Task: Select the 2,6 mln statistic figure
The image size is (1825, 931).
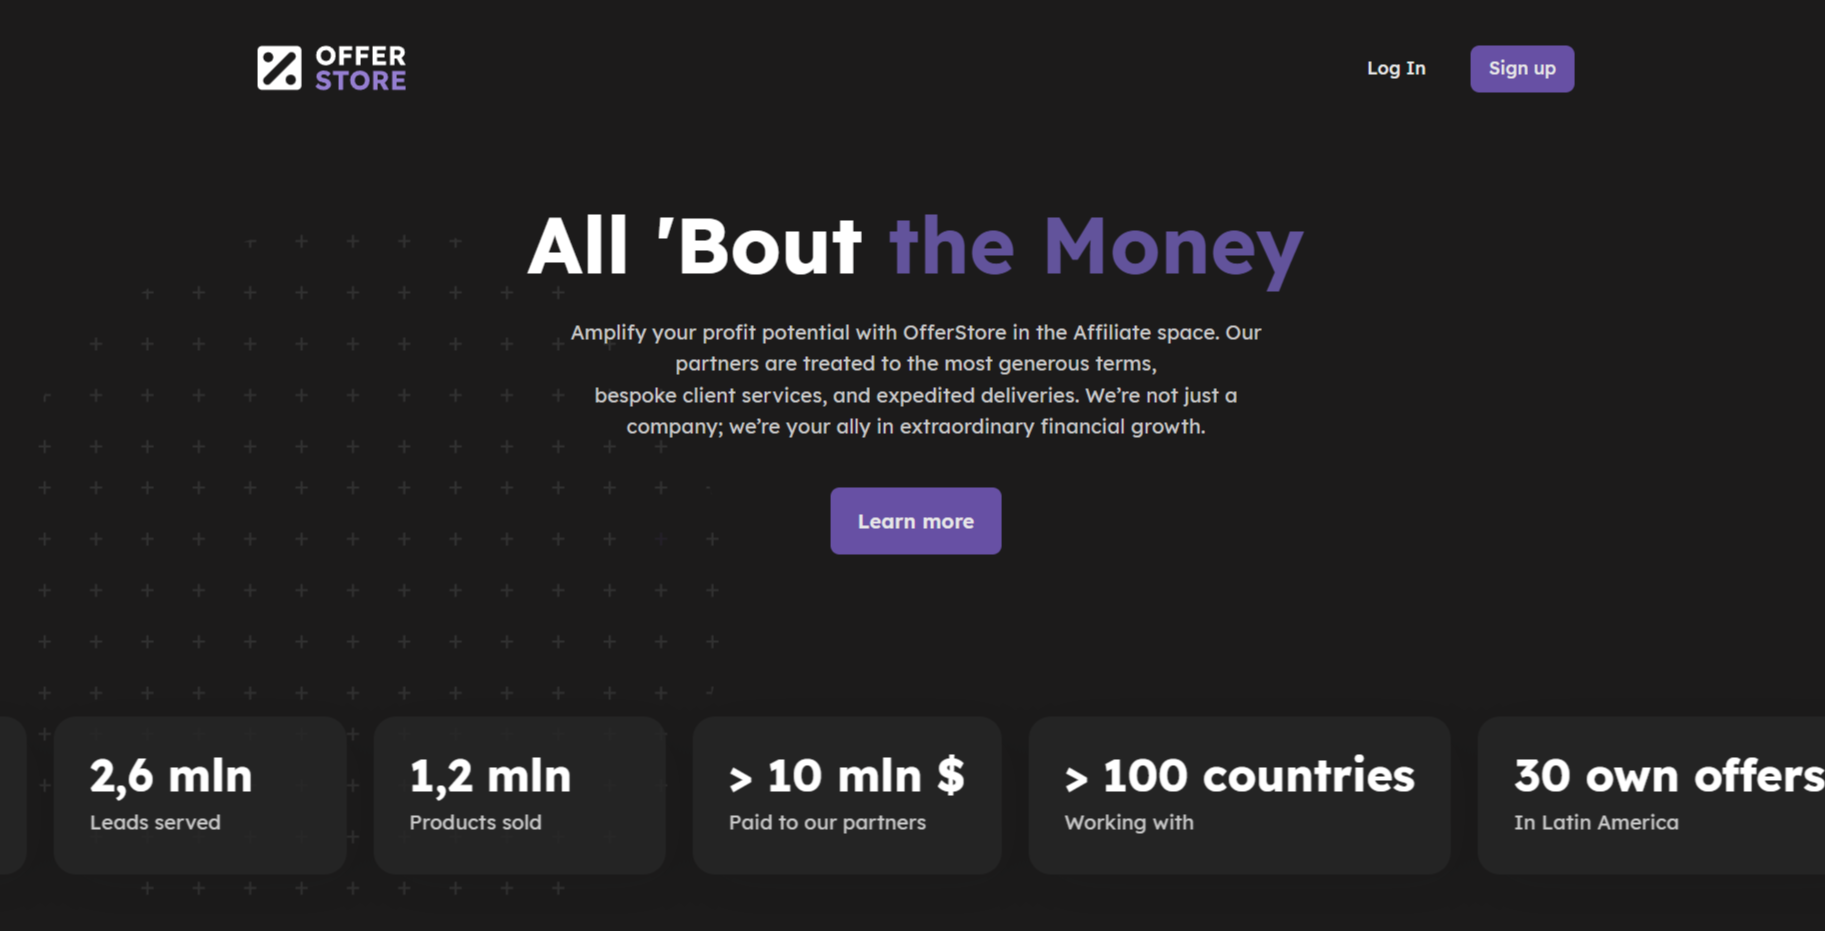Action: pos(171,776)
